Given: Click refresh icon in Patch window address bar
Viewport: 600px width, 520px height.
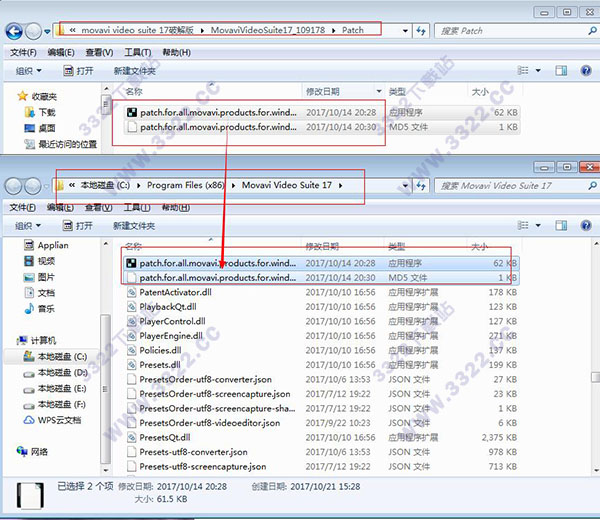Looking at the screenshot, I should [x=421, y=31].
